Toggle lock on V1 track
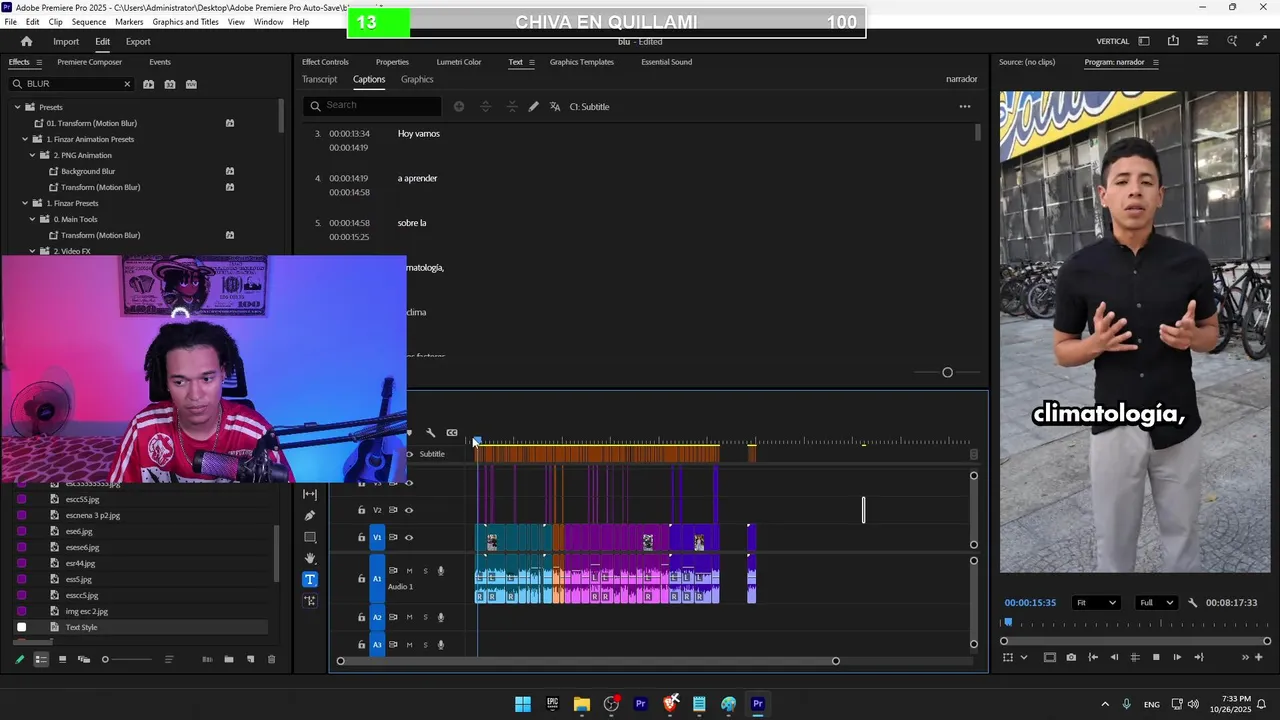This screenshot has height=720, width=1280. (x=361, y=538)
